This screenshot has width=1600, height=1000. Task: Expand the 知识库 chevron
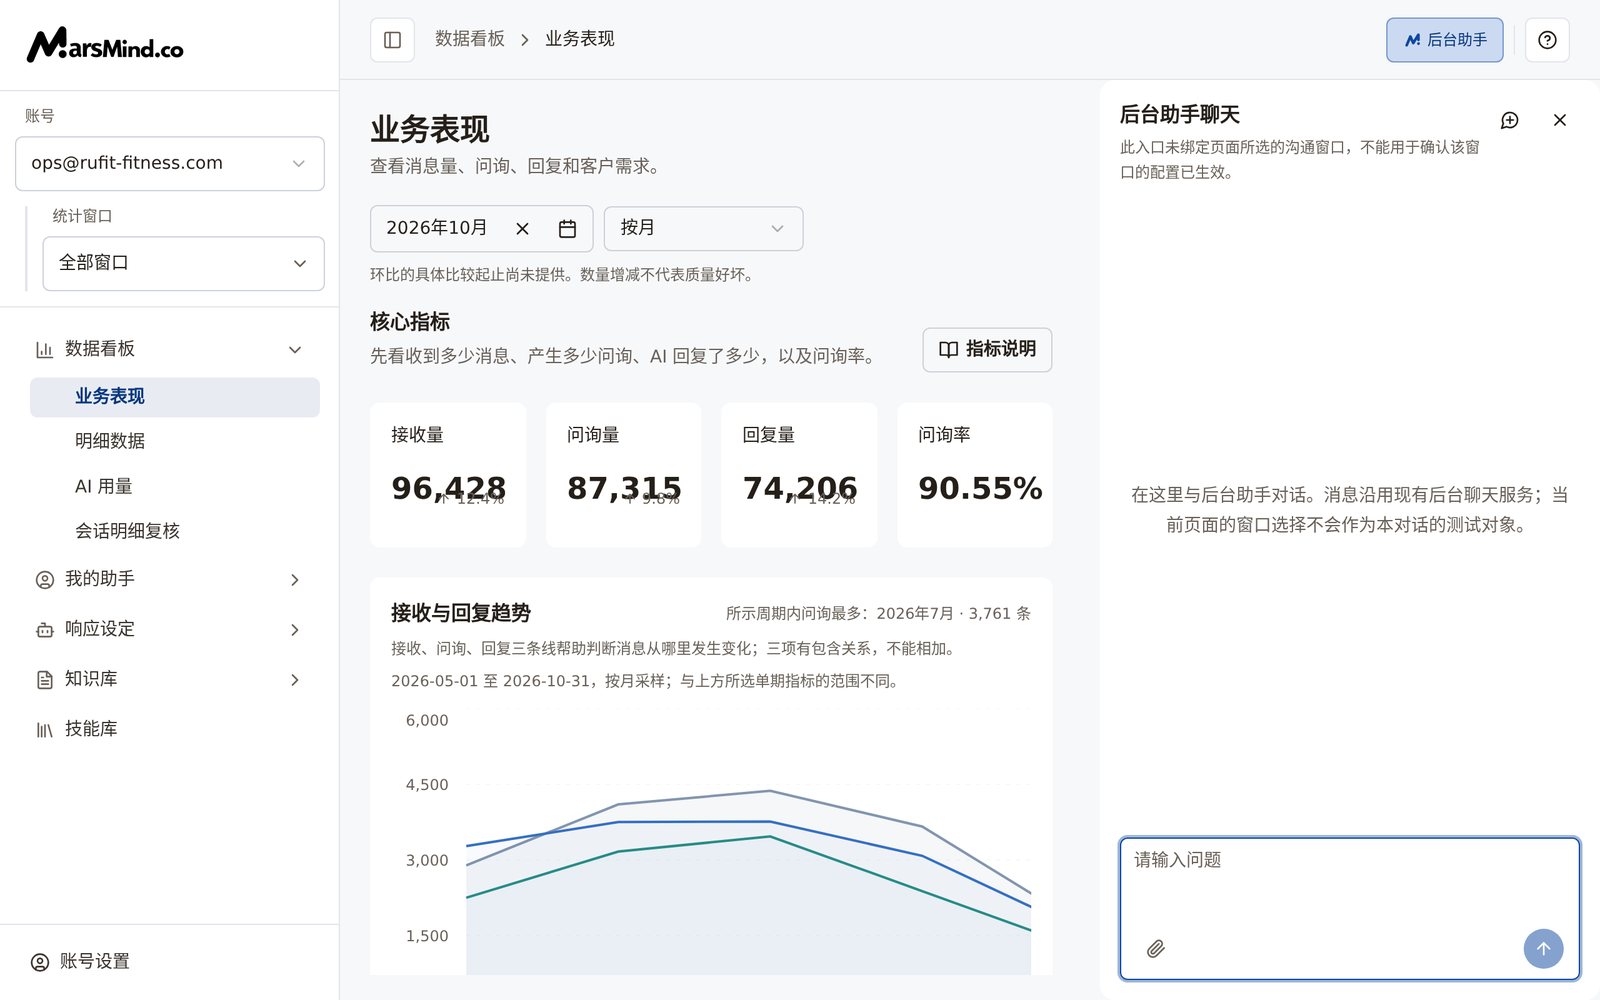pyautogui.click(x=295, y=680)
